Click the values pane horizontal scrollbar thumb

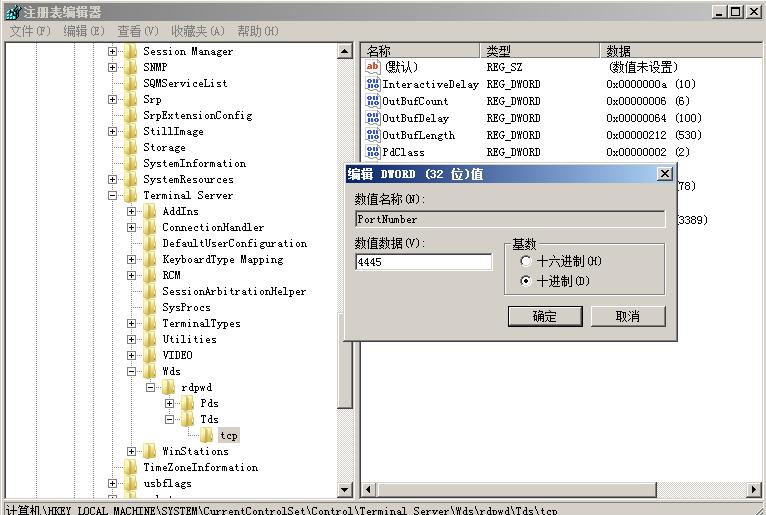tap(516, 489)
